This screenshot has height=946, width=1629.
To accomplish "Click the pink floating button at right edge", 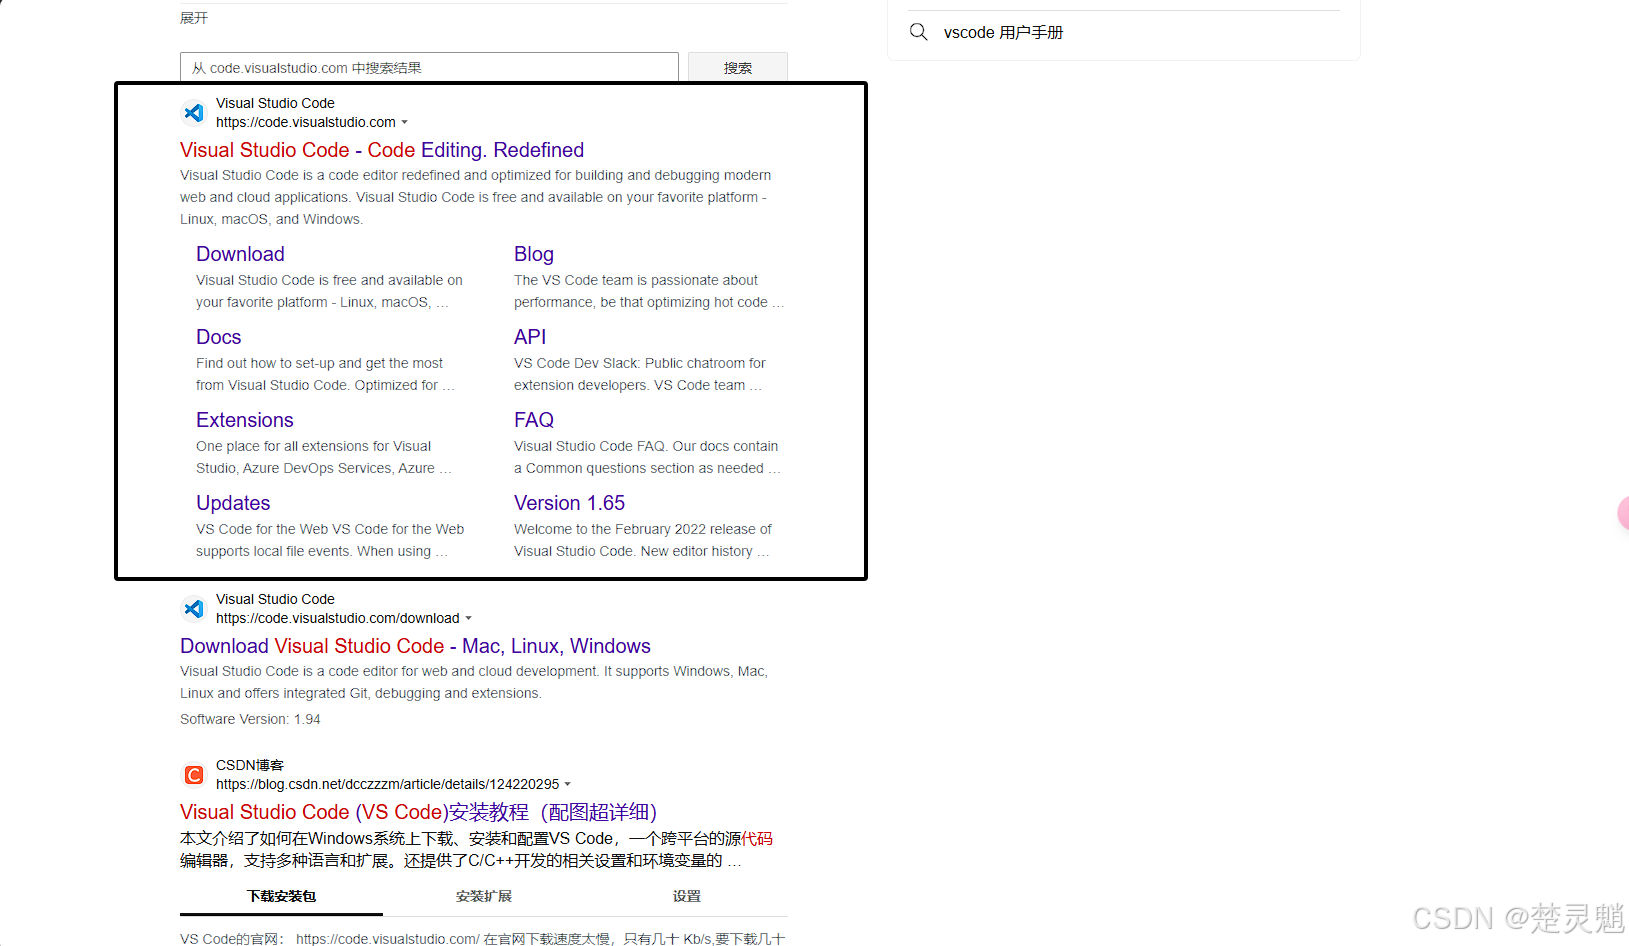I will pos(1622,513).
